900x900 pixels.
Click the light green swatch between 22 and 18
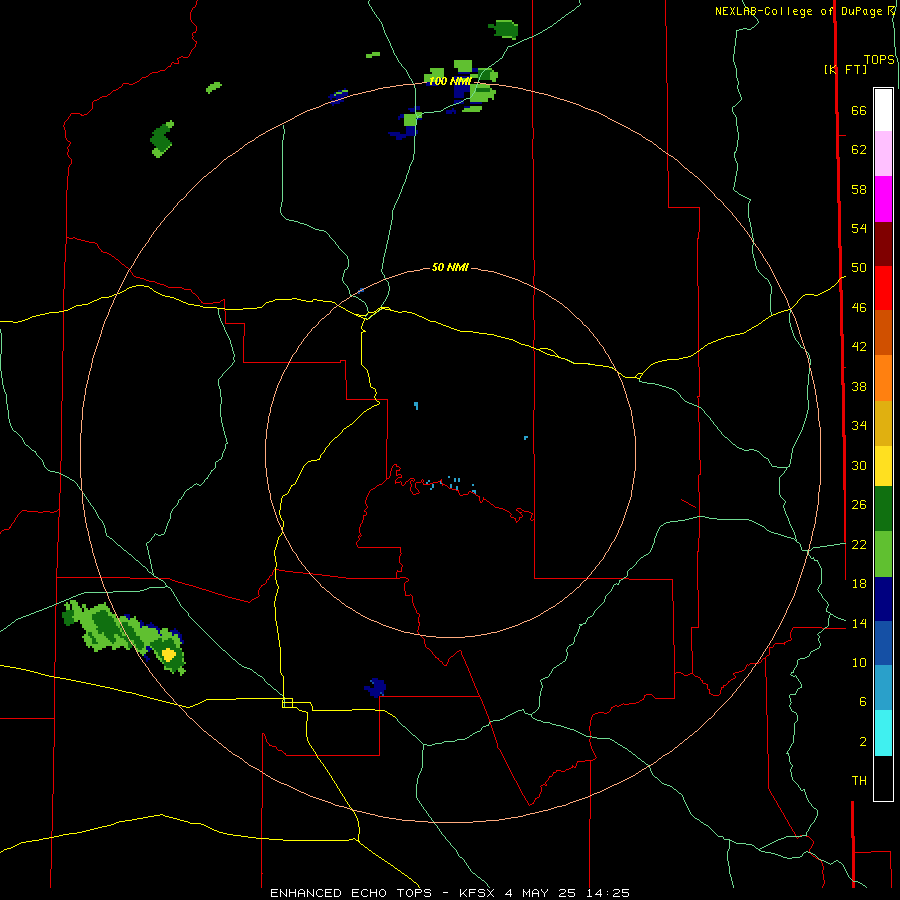[x=883, y=554]
